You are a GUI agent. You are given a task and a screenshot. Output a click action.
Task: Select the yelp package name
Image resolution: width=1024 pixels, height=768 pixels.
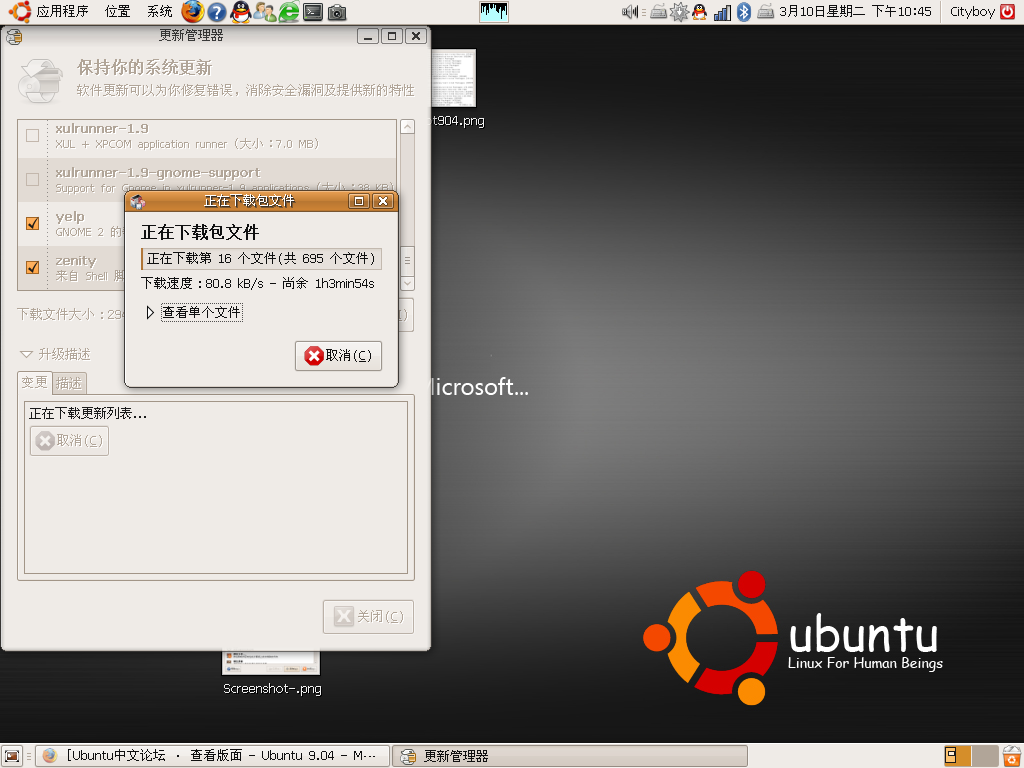70,217
